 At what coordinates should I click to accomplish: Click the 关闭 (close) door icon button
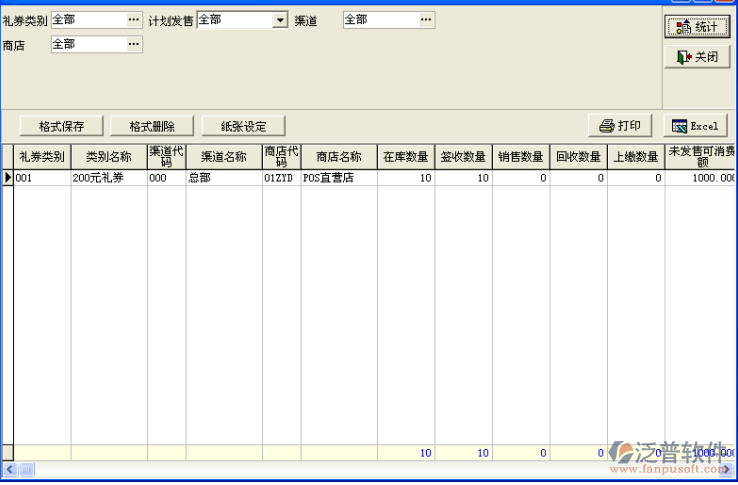pyautogui.click(x=697, y=57)
